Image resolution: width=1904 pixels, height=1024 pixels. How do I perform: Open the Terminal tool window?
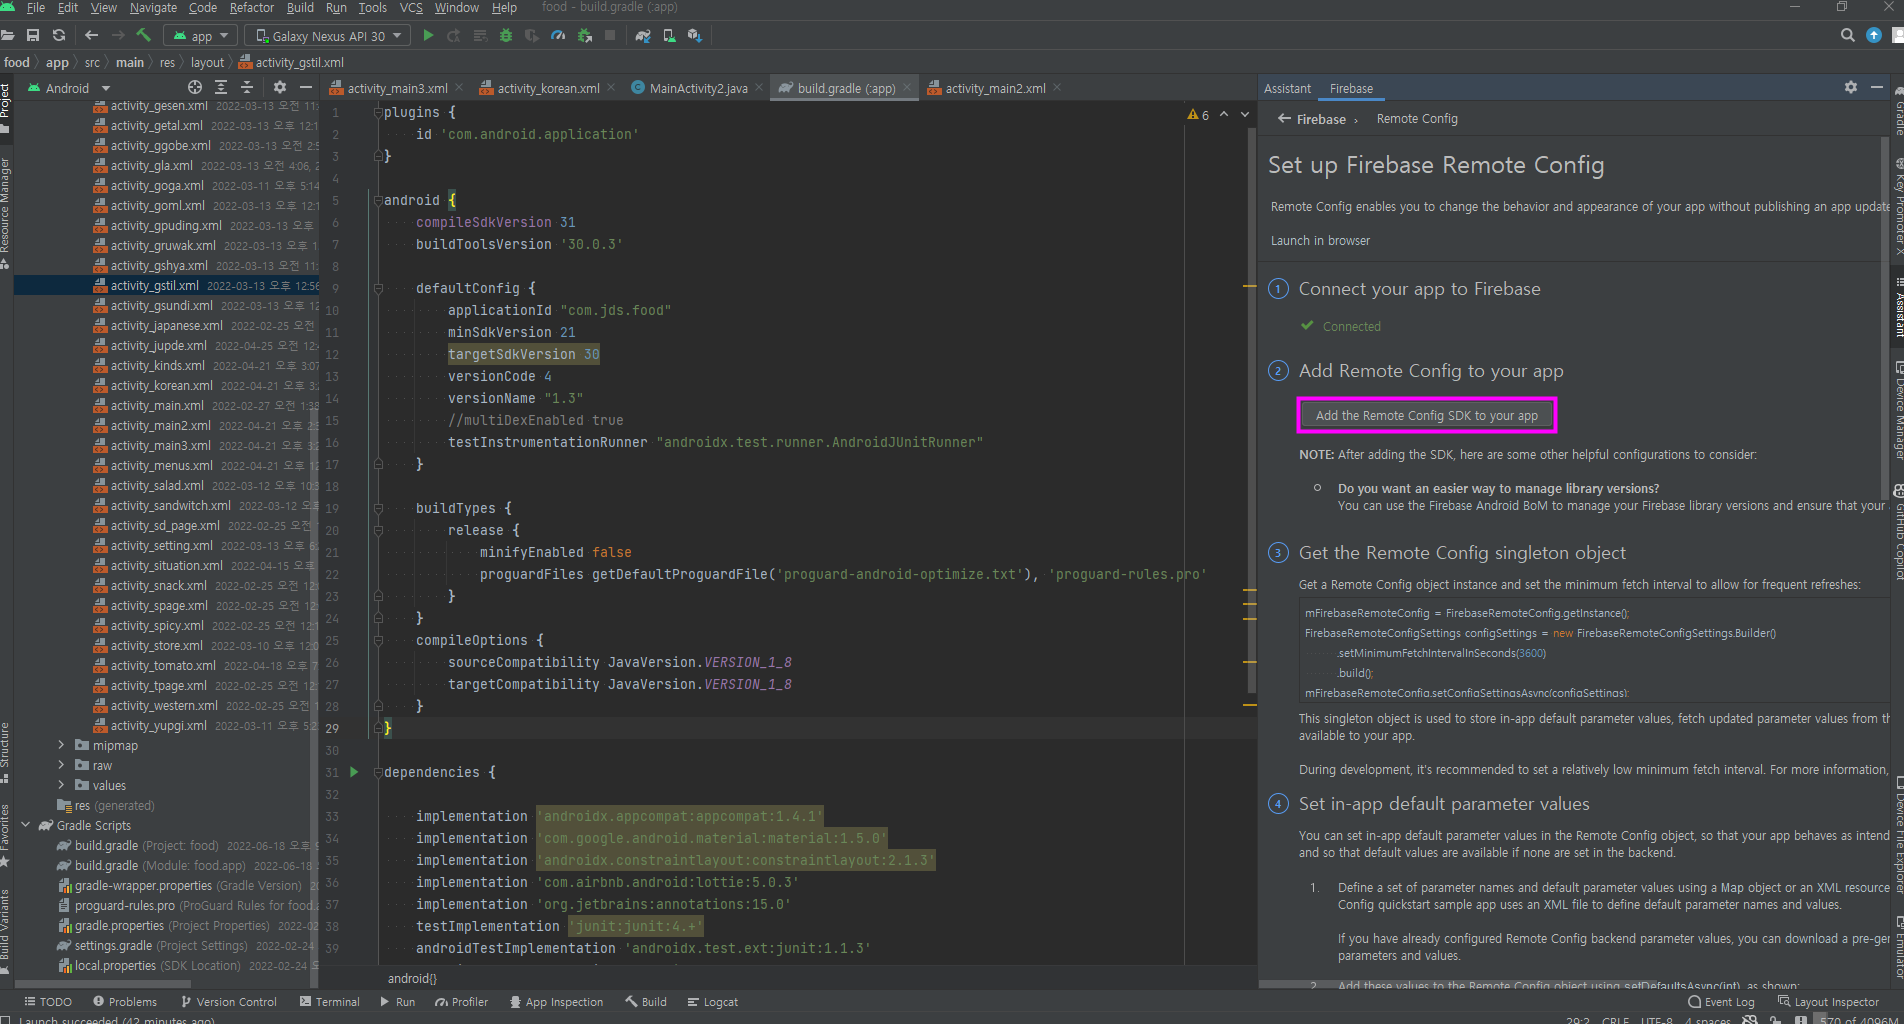coord(330,1002)
